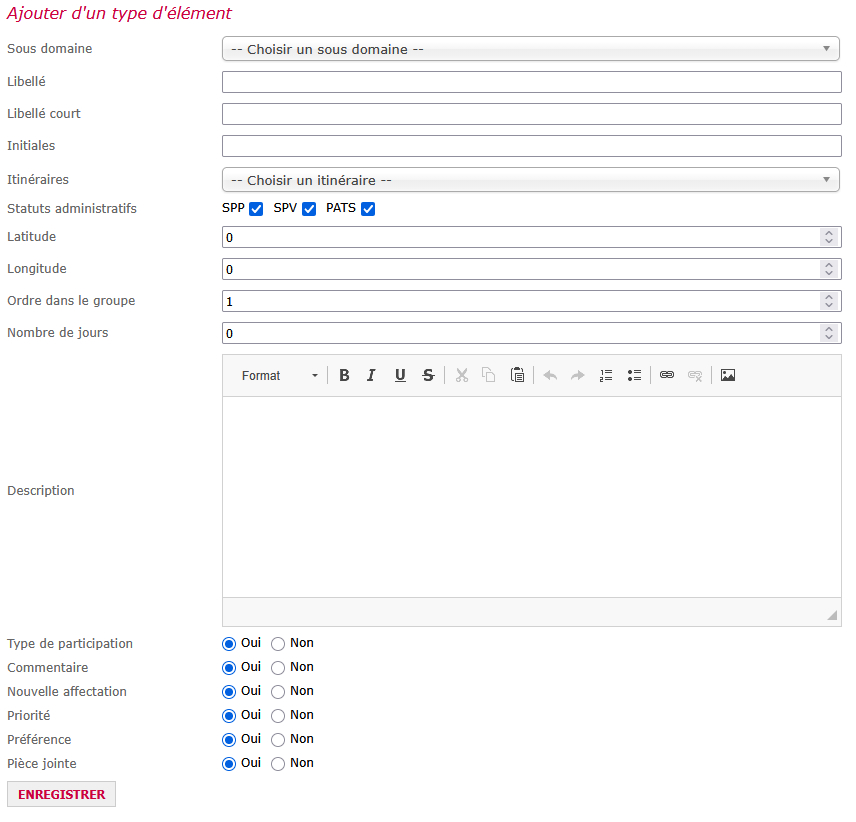Apply bold formatting in description editor
856x822 pixels.
(344, 376)
